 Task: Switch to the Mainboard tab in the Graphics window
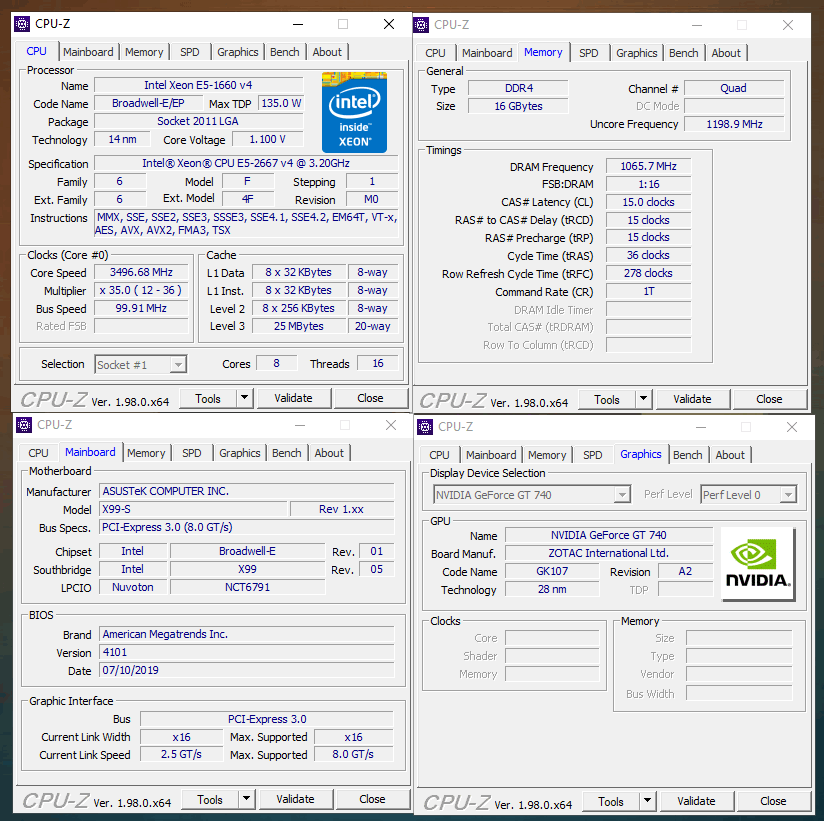[491, 455]
